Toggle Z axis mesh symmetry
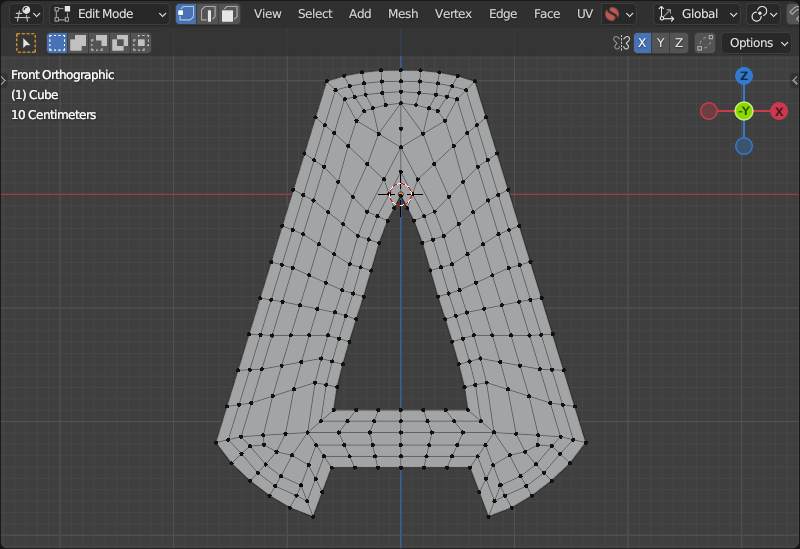The width and height of the screenshot is (800, 549). tap(679, 43)
